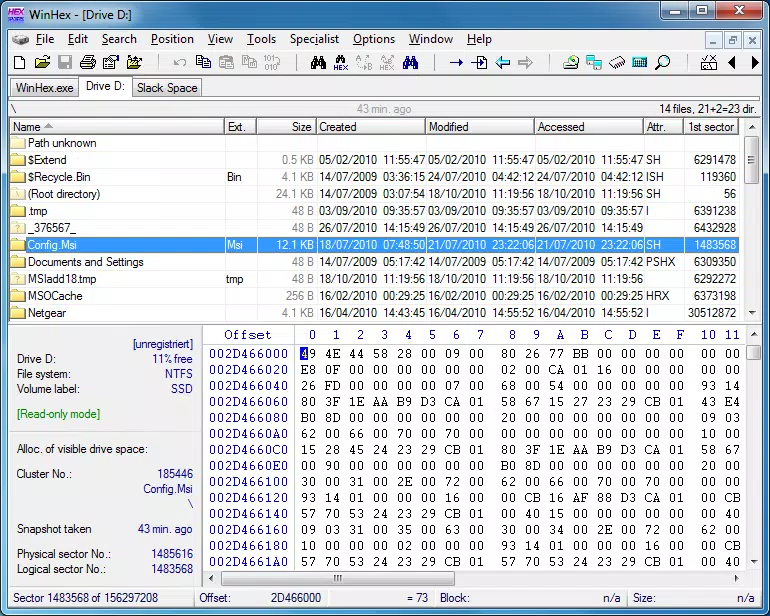Click the blue binoculars Simultaneous Search icon

point(410,62)
